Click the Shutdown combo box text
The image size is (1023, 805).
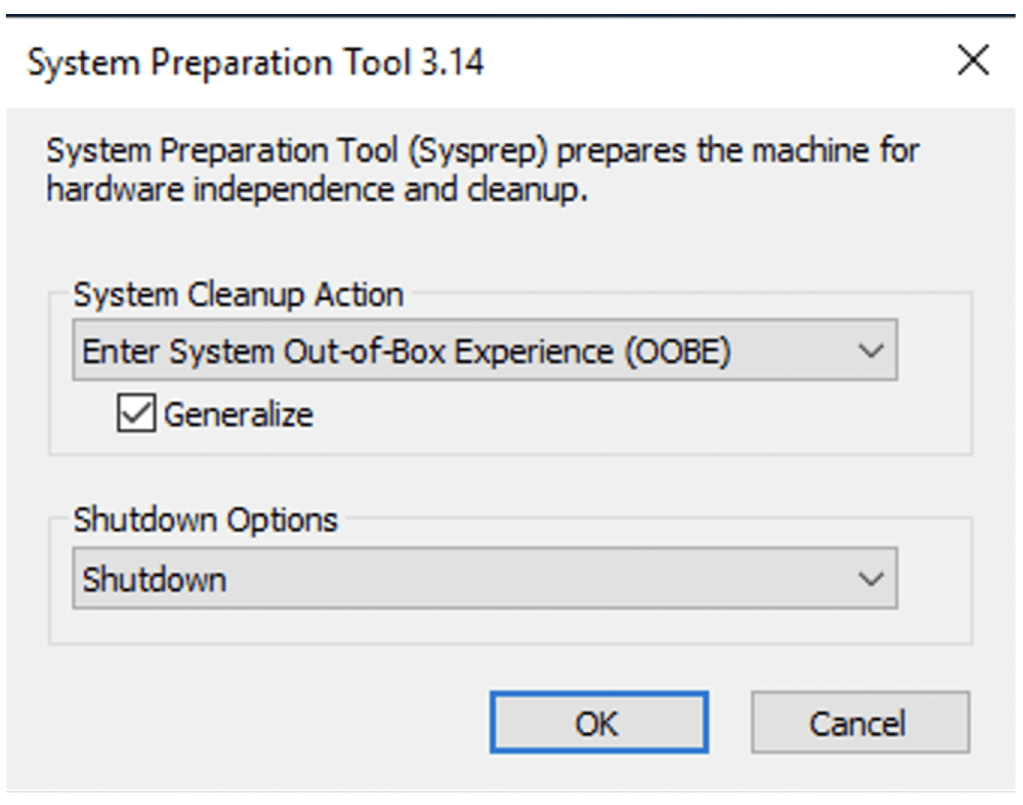pos(154,580)
